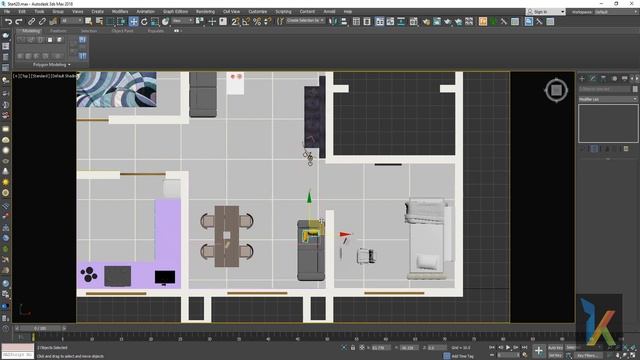Toggle the Scene Explorer icon
Viewport: 640px width, 360px height.
pos(356,21)
